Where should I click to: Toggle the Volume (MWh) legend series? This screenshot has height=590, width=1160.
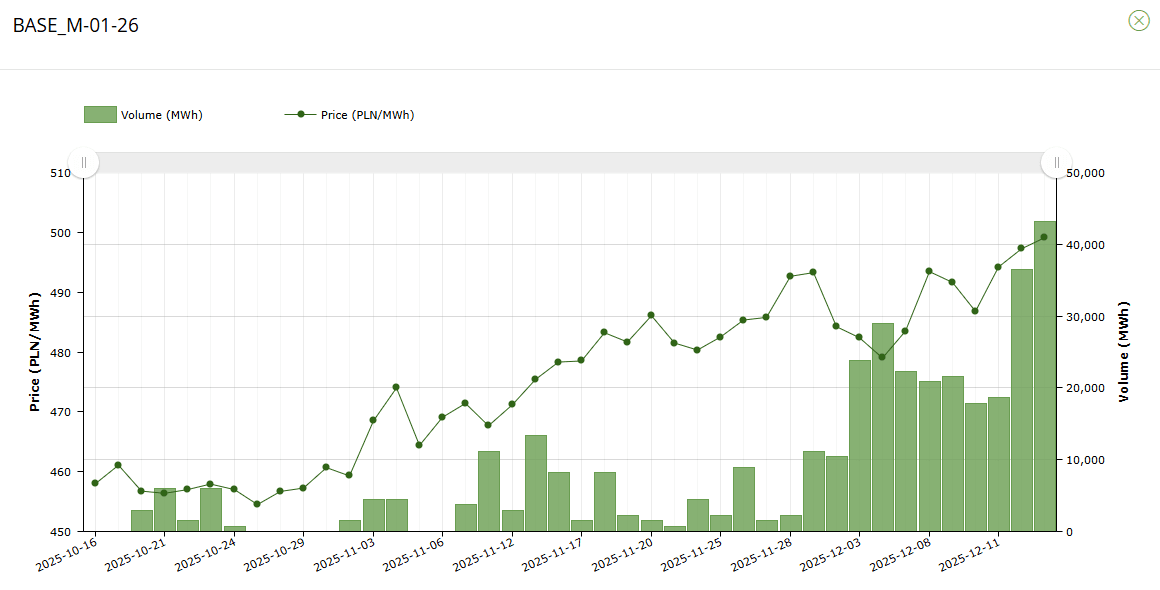(x=144, y=115)
